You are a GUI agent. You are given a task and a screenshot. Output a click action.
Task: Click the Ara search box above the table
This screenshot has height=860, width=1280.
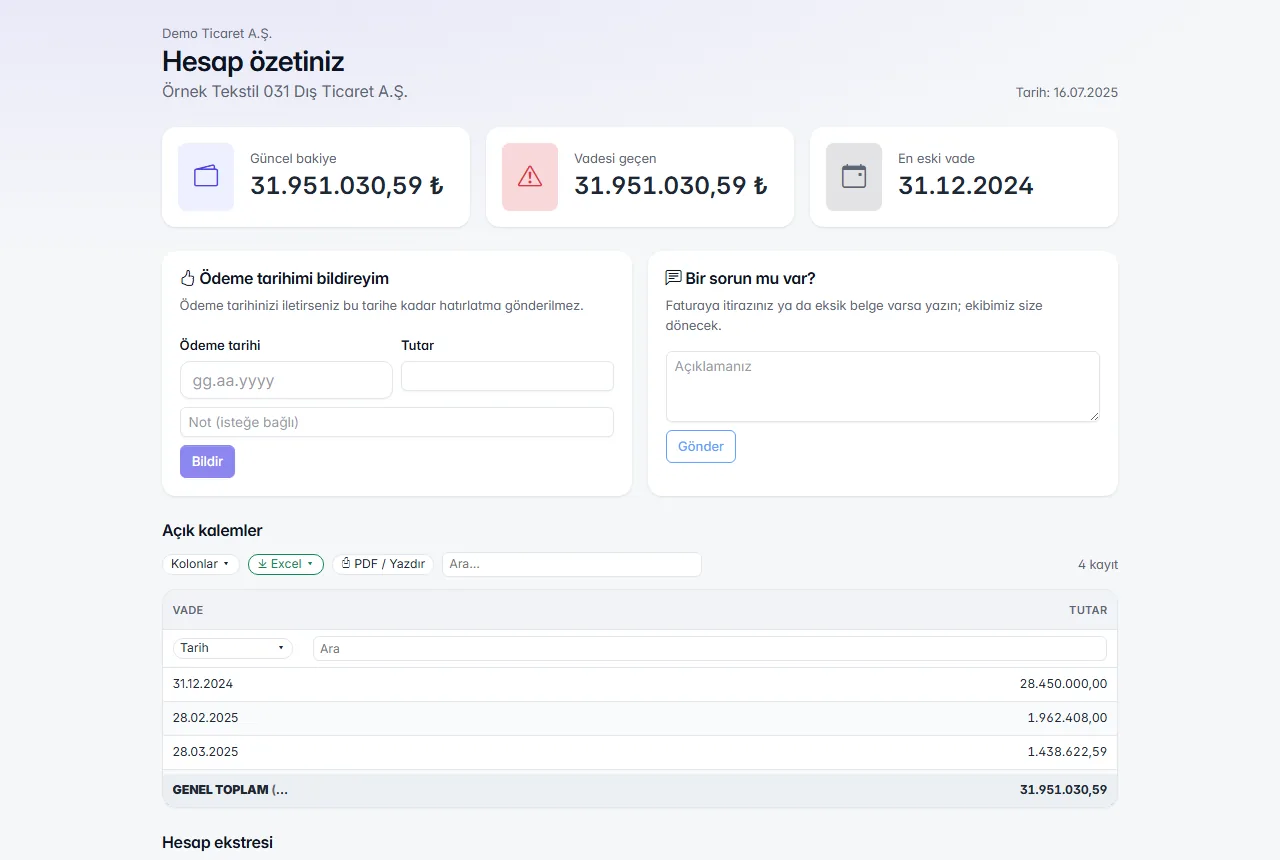click(572, 564)
